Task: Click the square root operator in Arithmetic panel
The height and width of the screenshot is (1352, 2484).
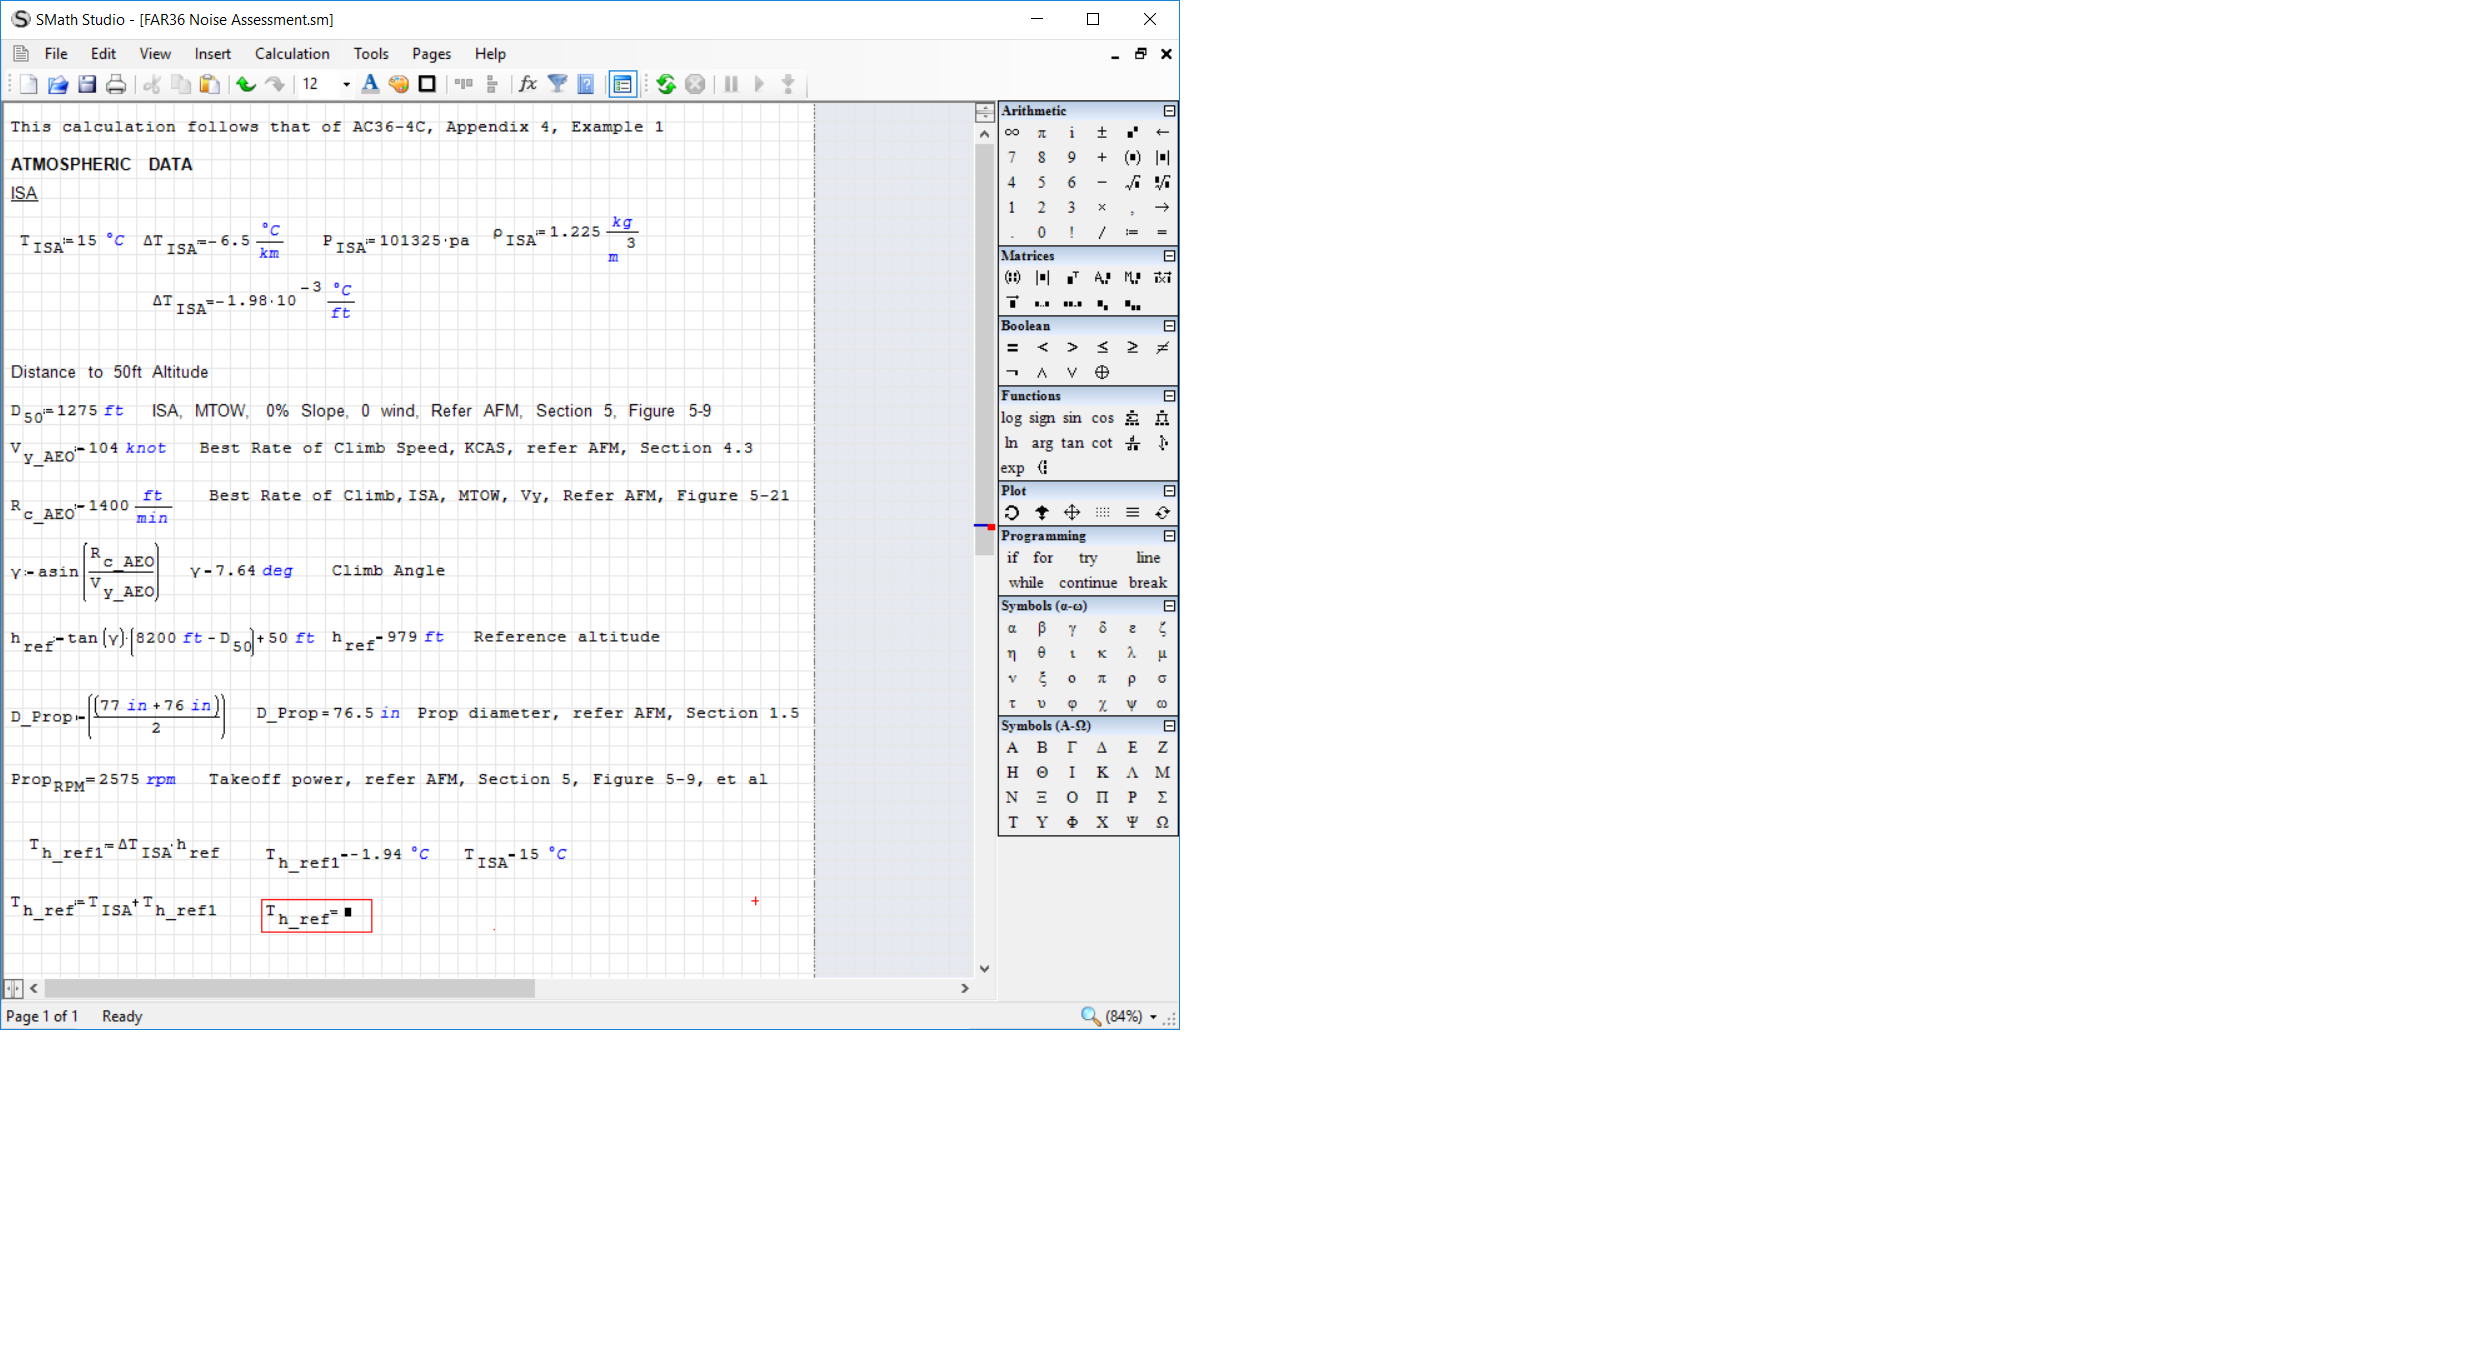Action: pos(1132,182)
